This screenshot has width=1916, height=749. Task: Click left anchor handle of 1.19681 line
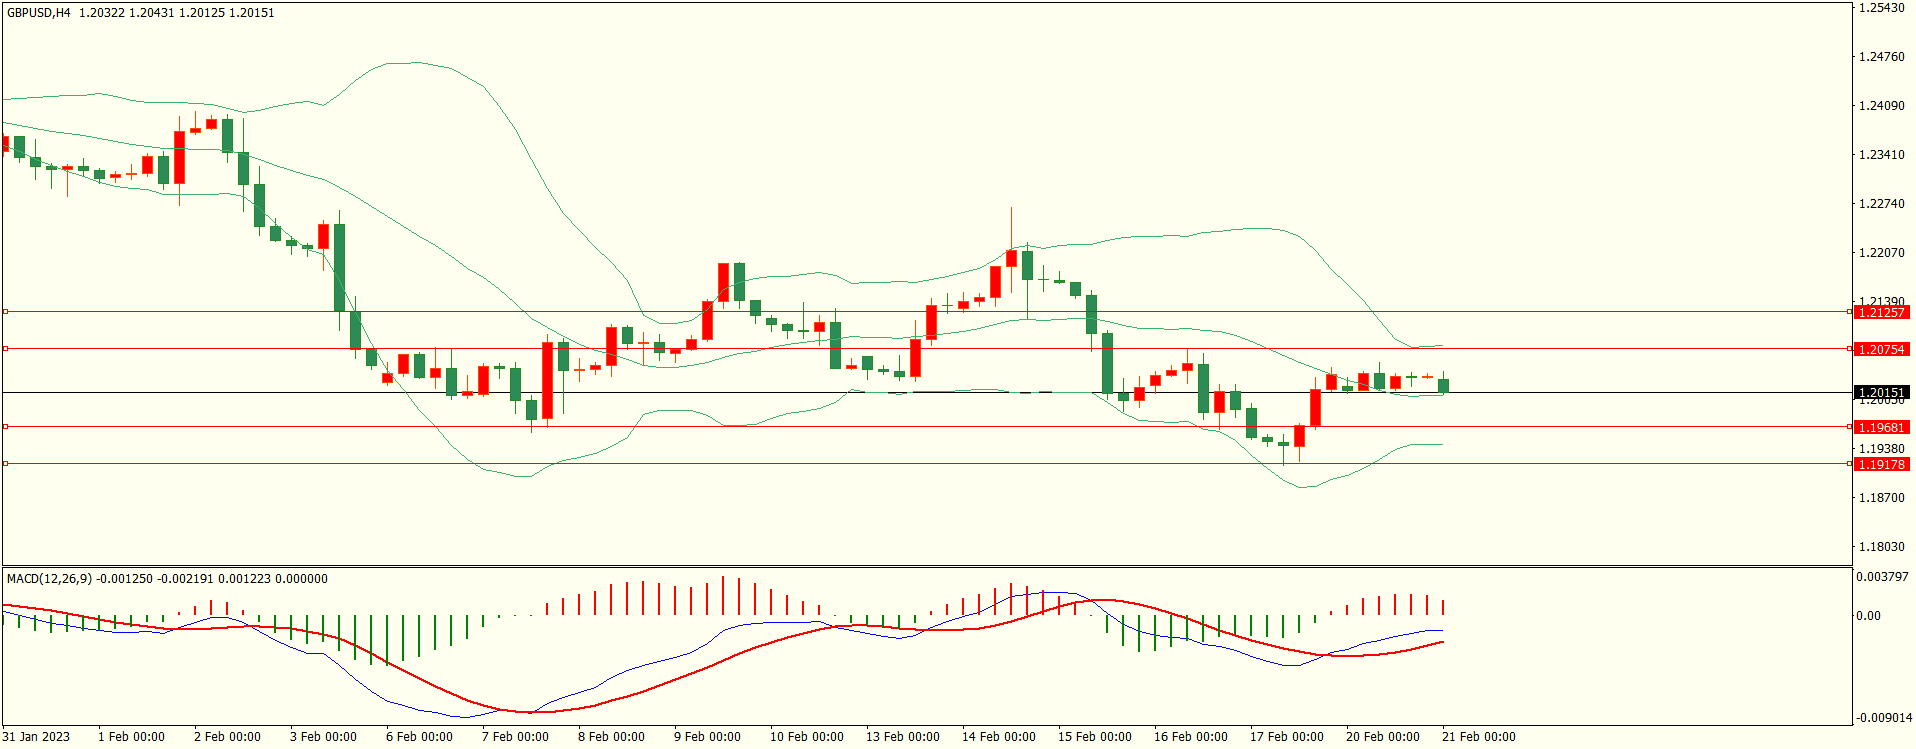pos(5,427)
